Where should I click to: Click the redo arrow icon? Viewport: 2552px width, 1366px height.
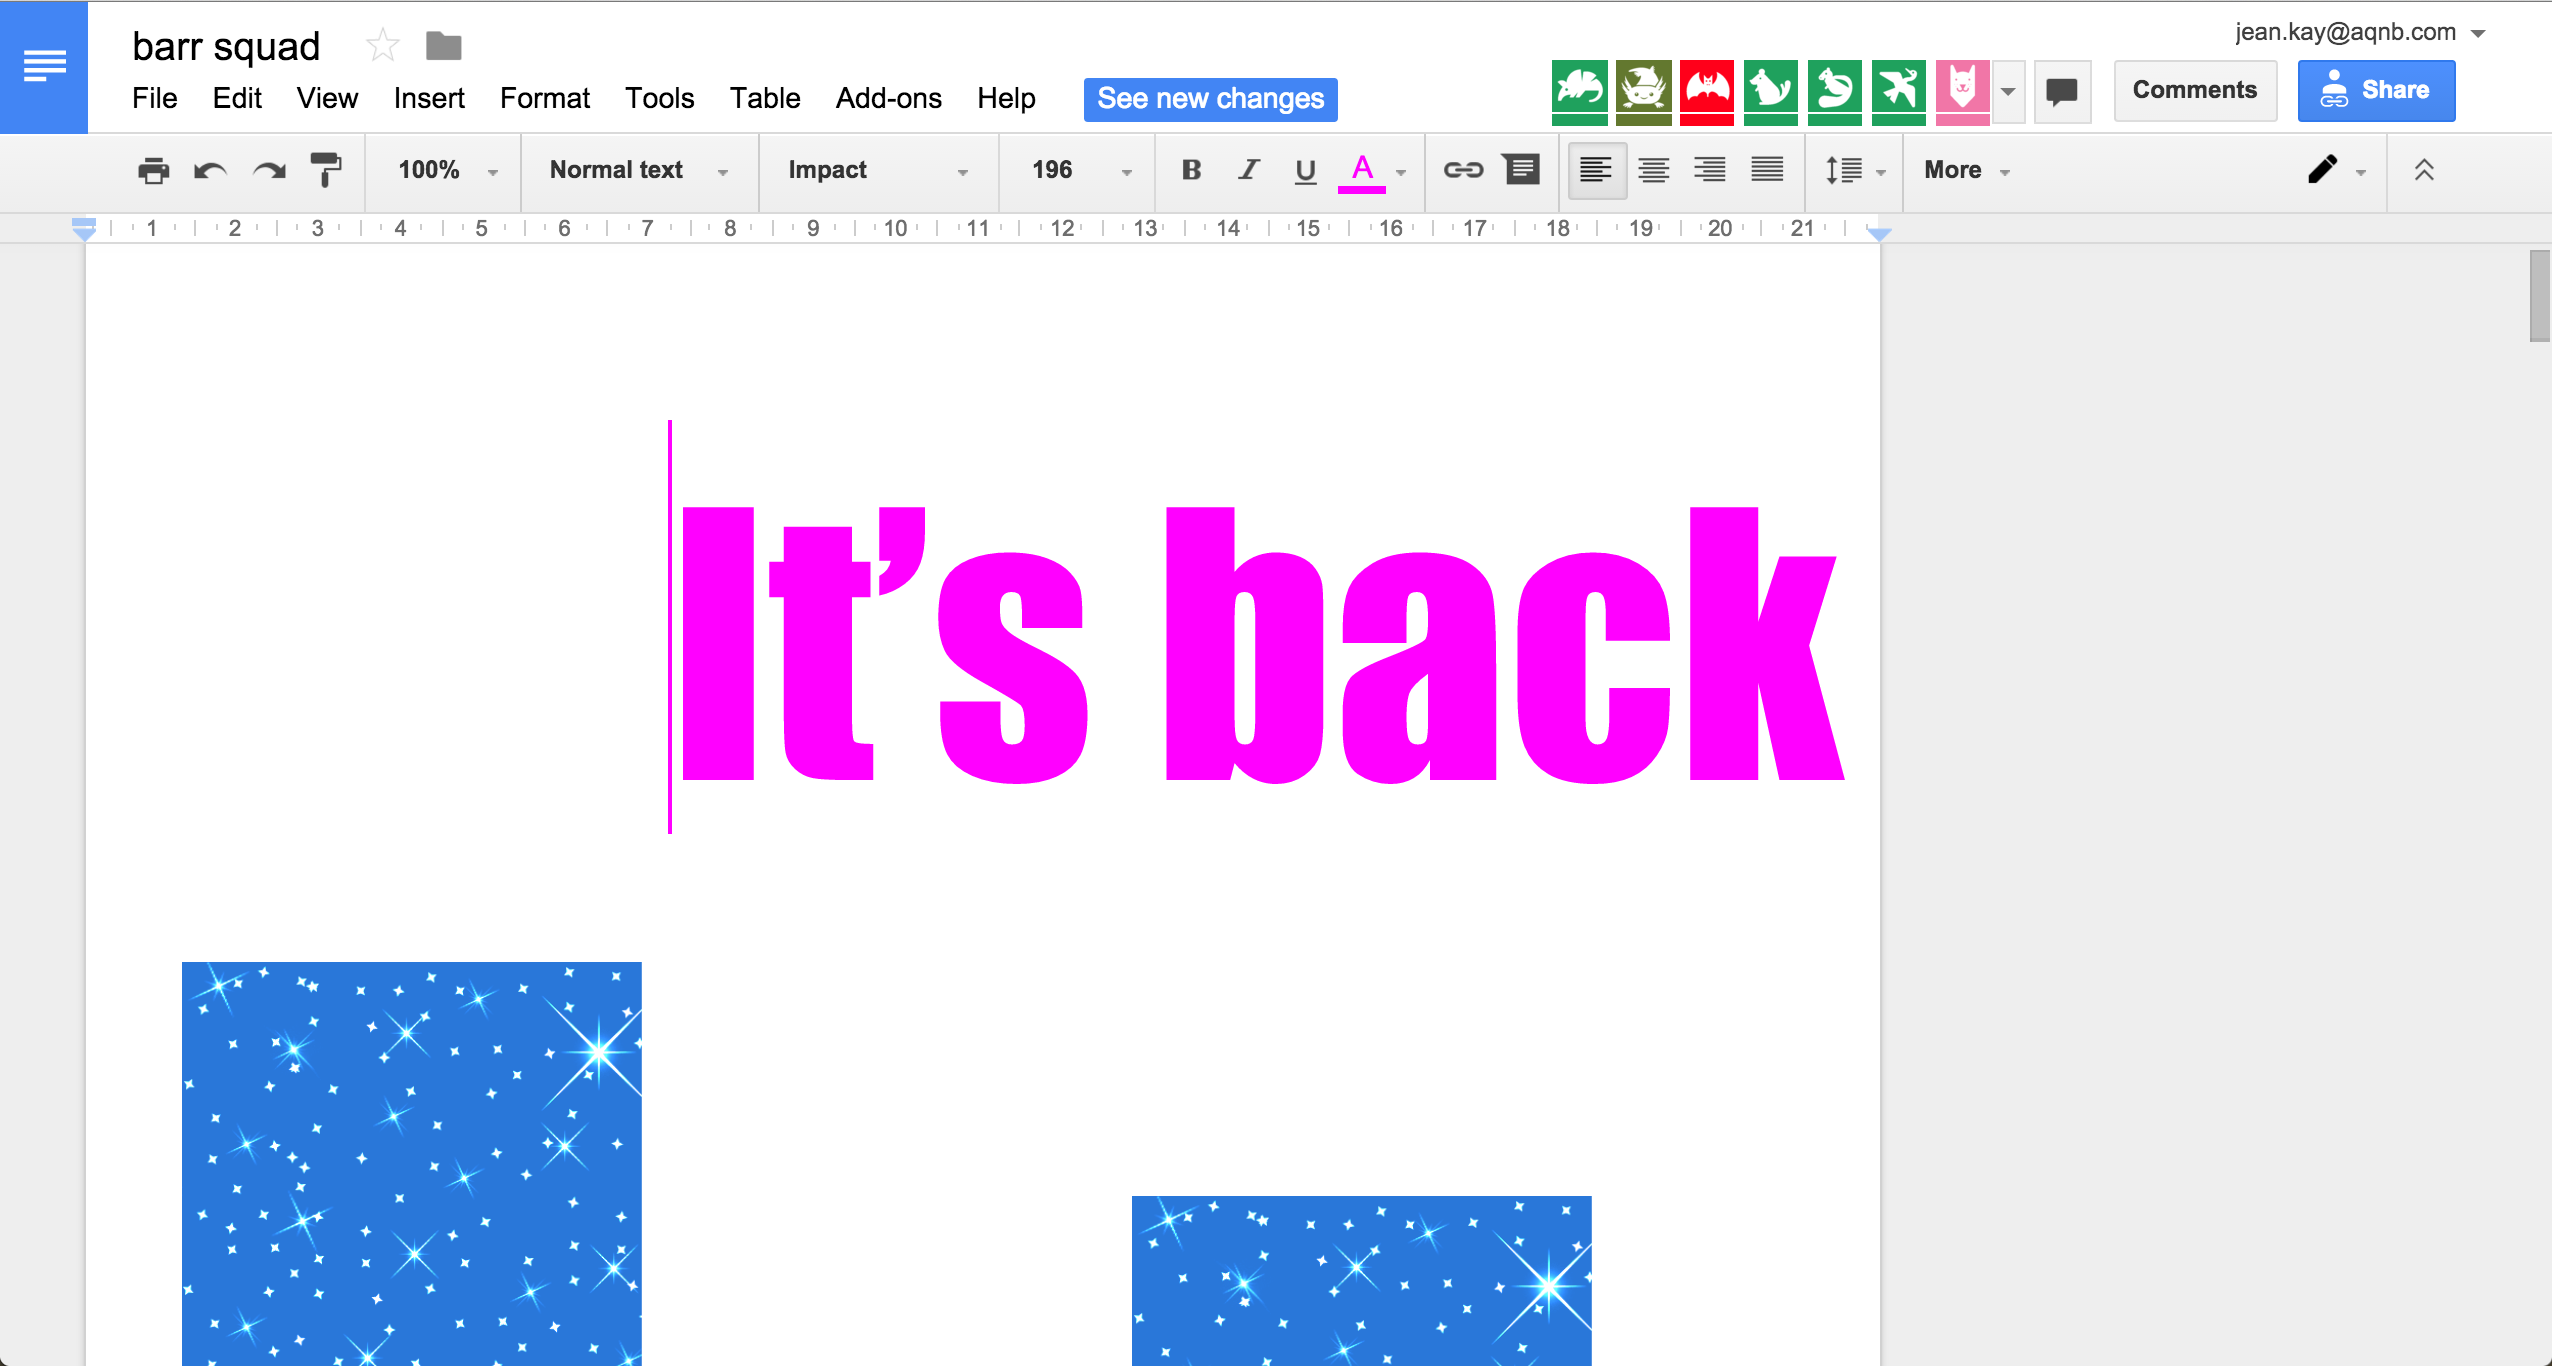[x=268, y=171]
